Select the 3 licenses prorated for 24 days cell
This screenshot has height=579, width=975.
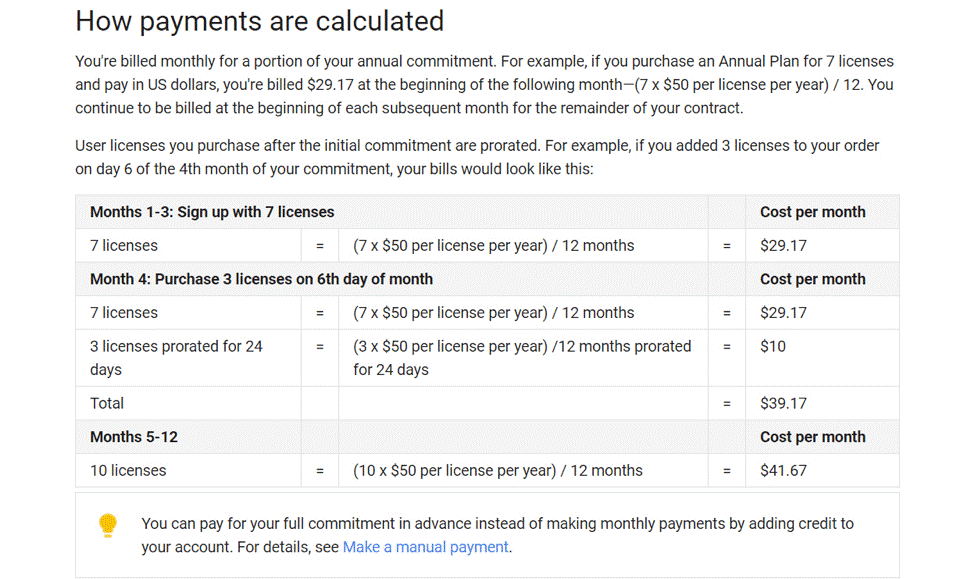tap(188, 358)
